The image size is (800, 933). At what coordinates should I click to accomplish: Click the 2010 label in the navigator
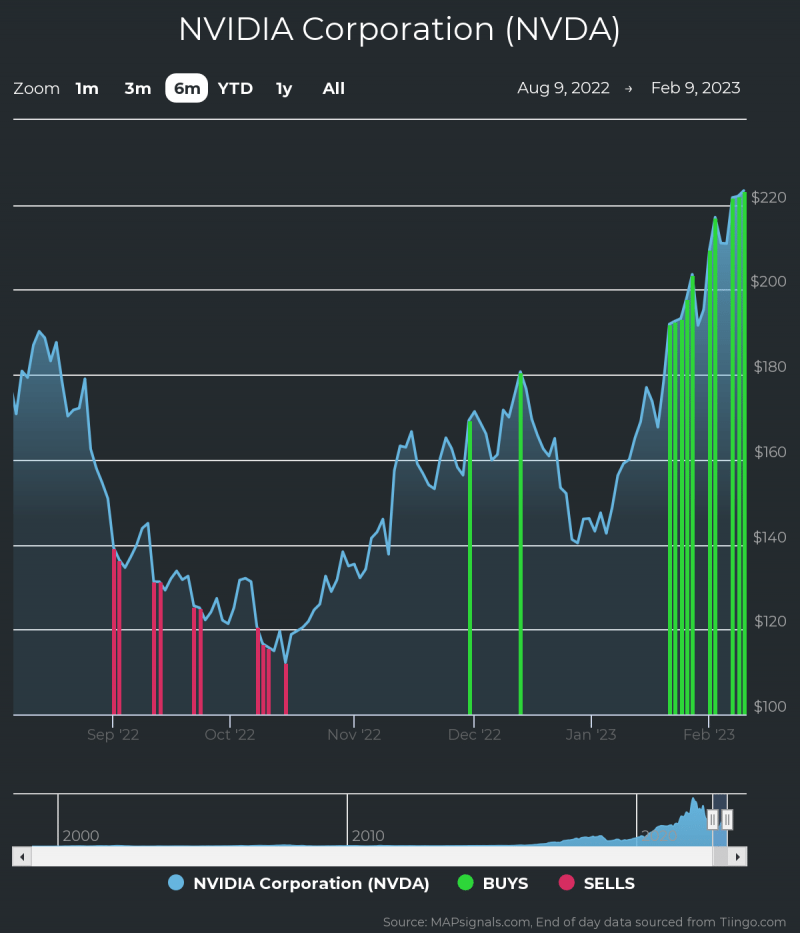pos(368,836)
